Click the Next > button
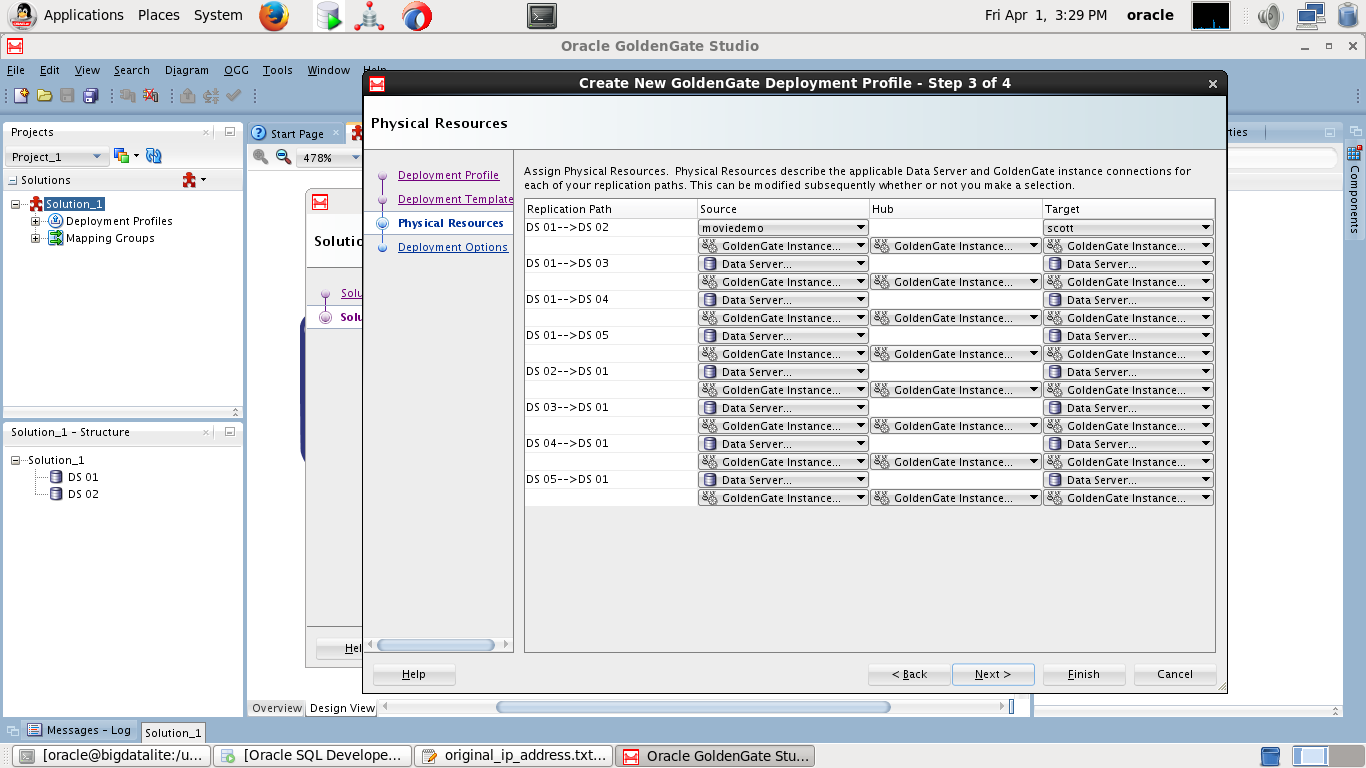This screenshot has height=768, width=1366. (993, 674)
